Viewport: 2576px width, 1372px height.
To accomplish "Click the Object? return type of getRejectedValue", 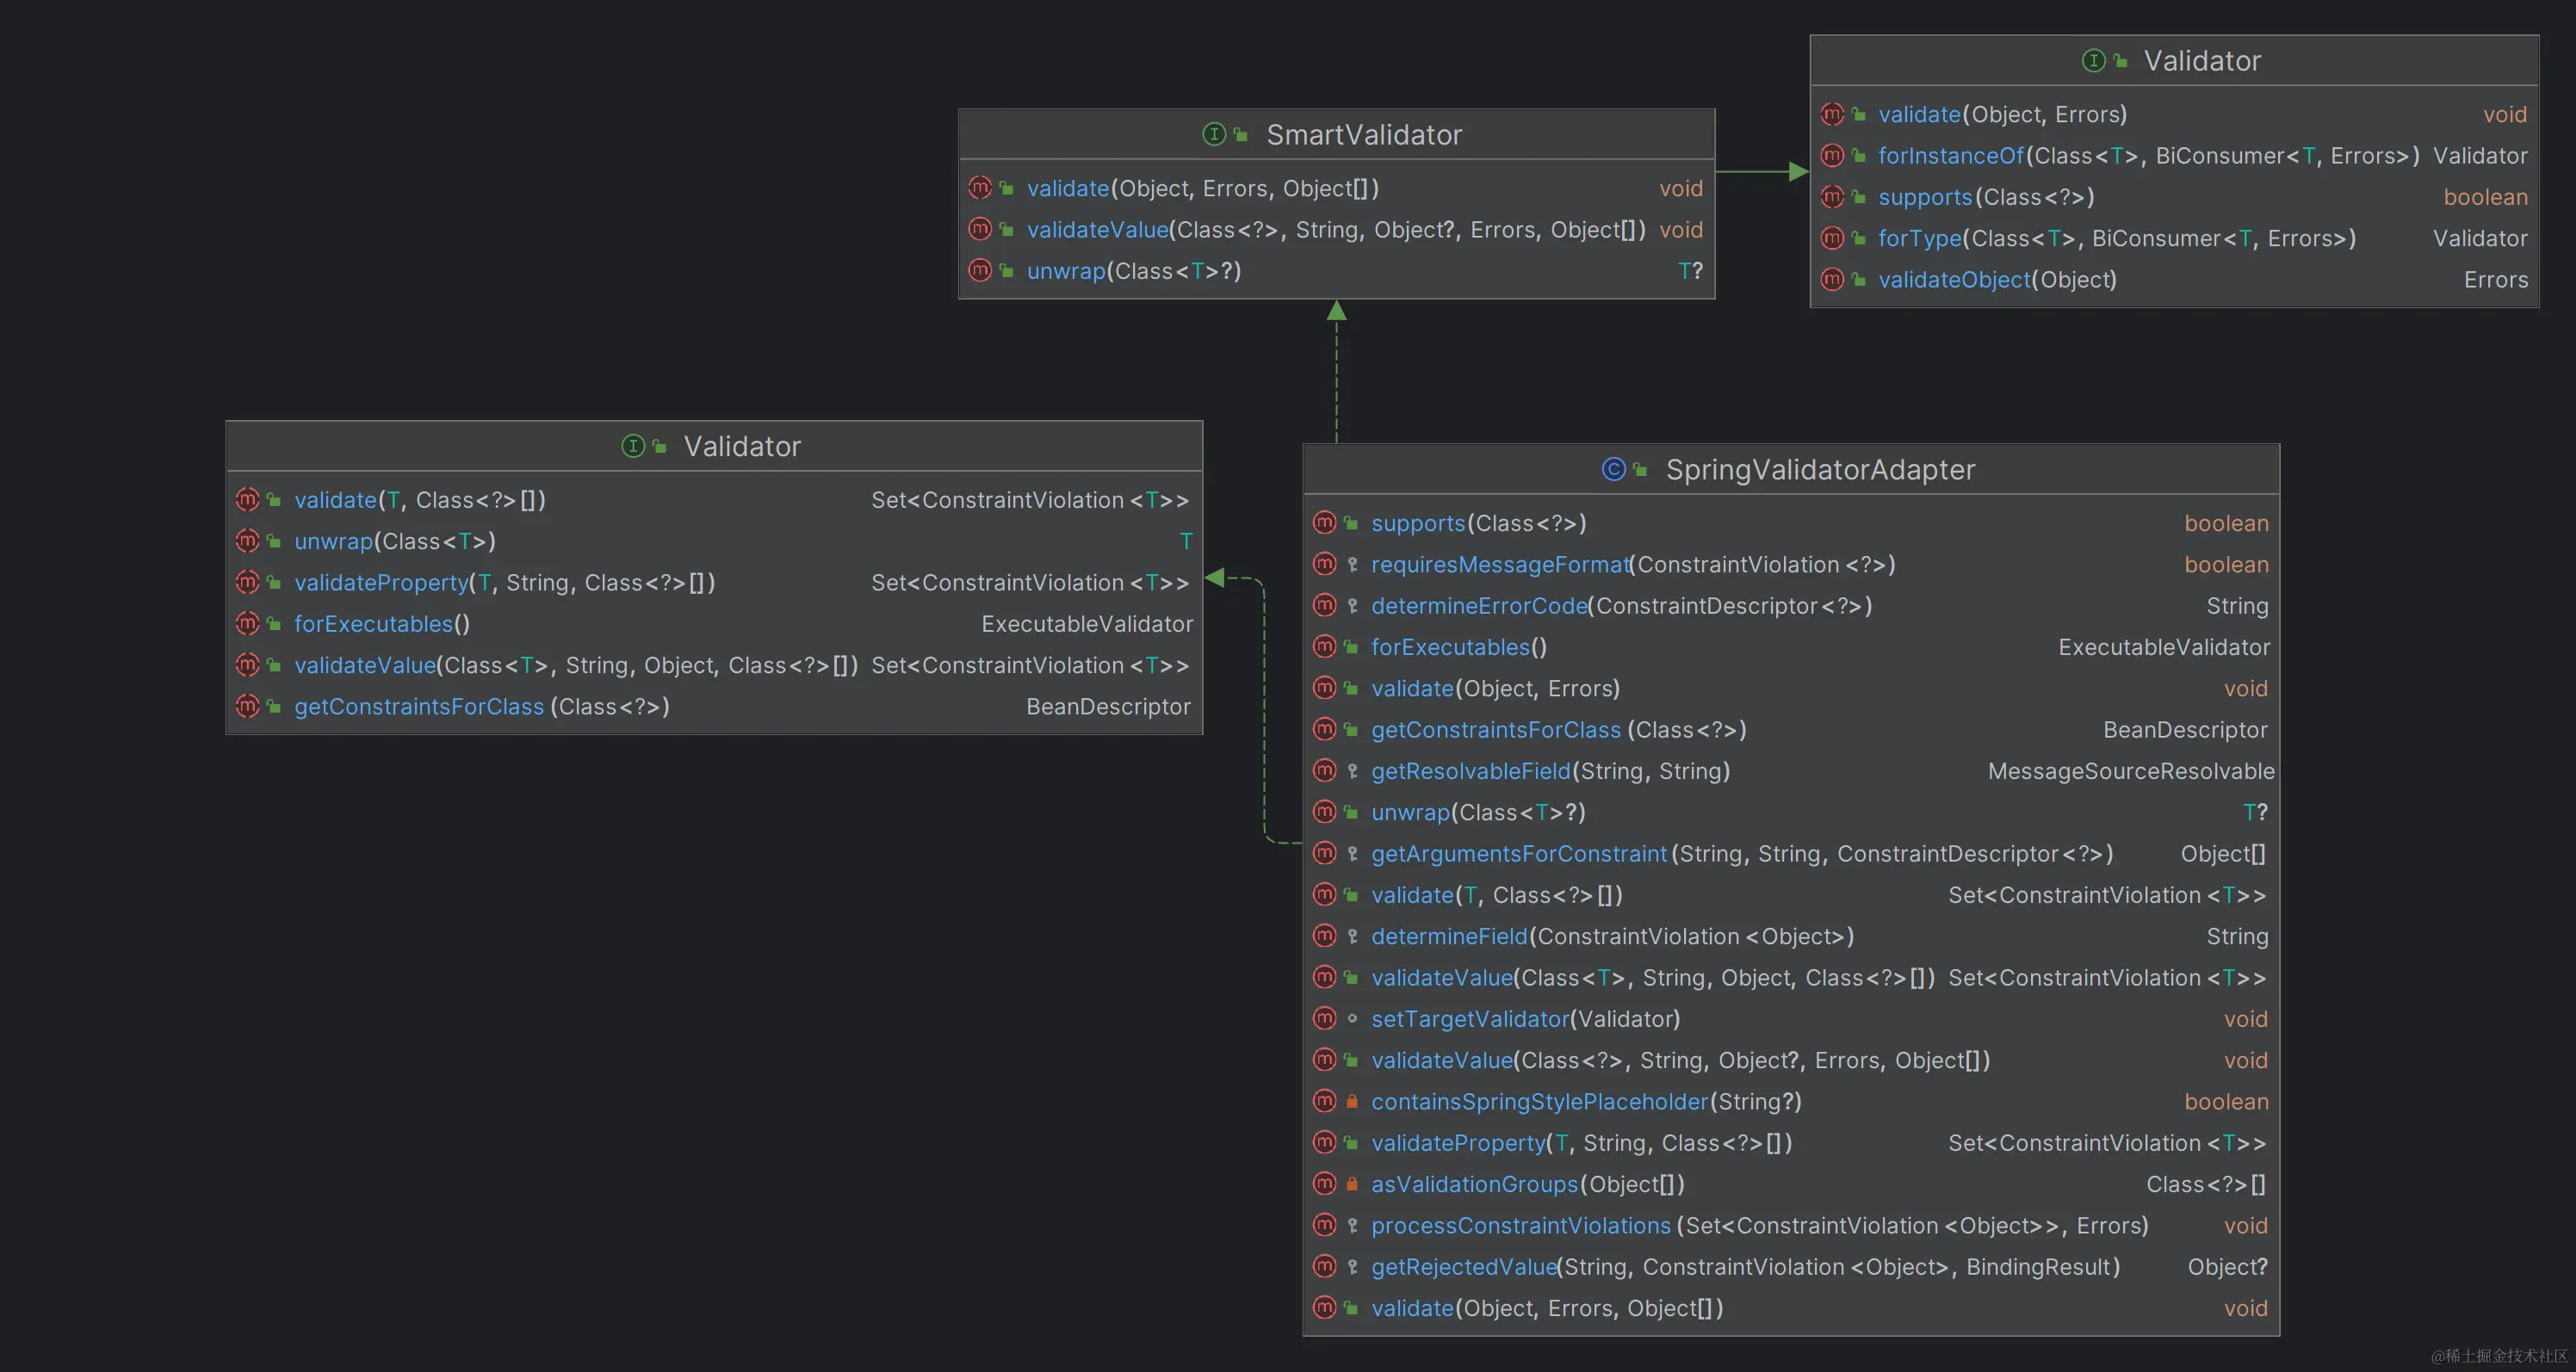I will (x=2227, y=1267).
